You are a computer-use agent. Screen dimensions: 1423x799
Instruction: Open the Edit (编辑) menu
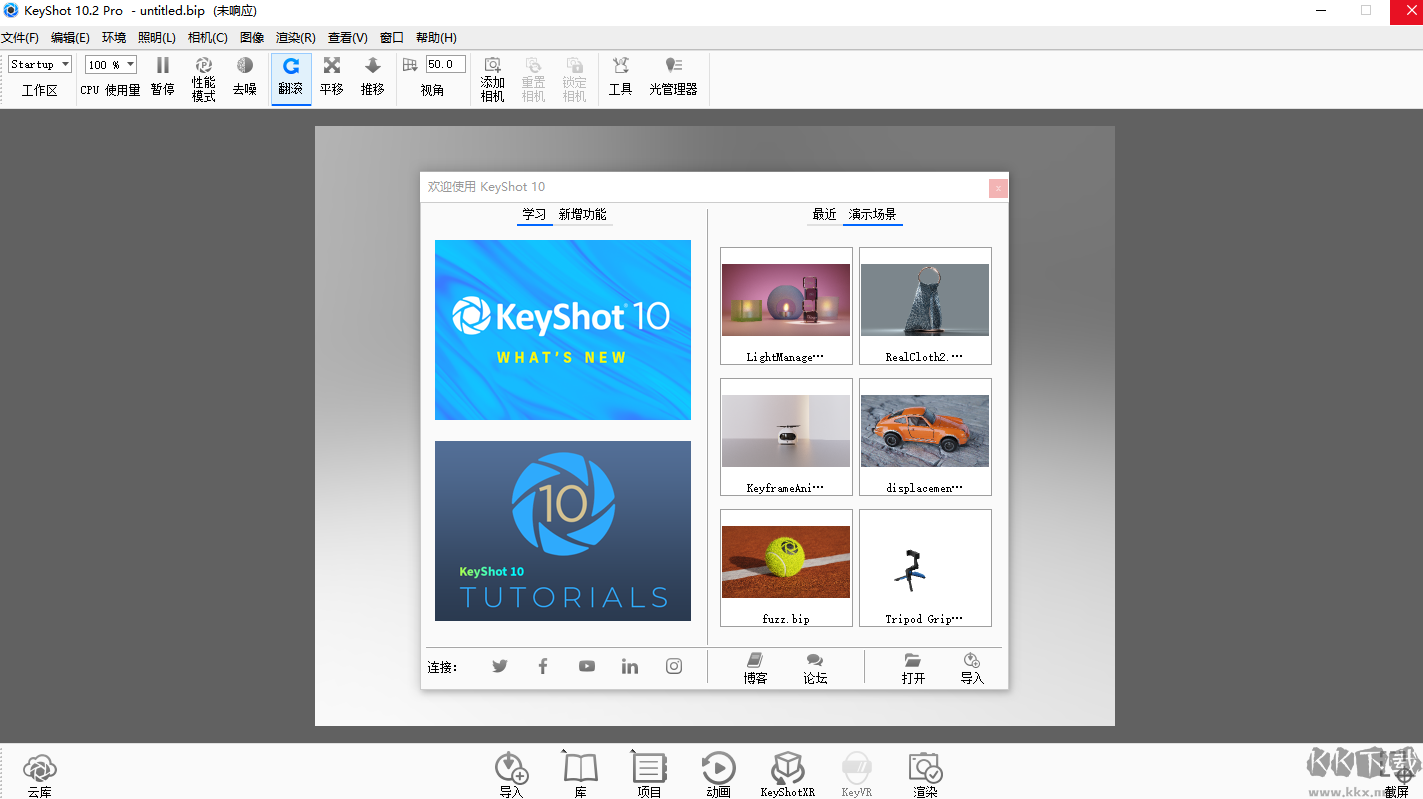coord(70,38)
